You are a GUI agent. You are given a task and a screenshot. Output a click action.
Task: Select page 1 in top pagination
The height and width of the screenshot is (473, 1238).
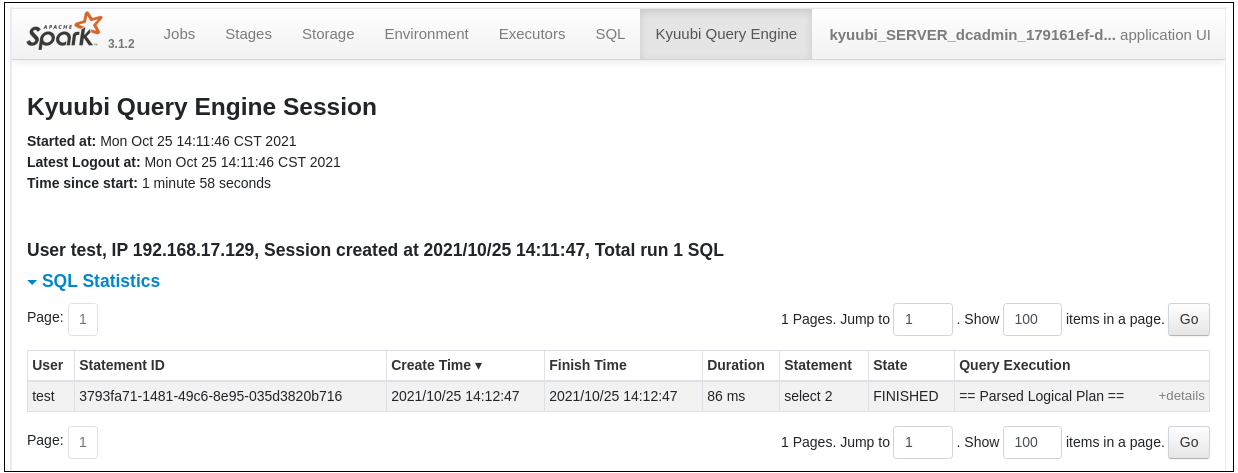coord(83,319)
